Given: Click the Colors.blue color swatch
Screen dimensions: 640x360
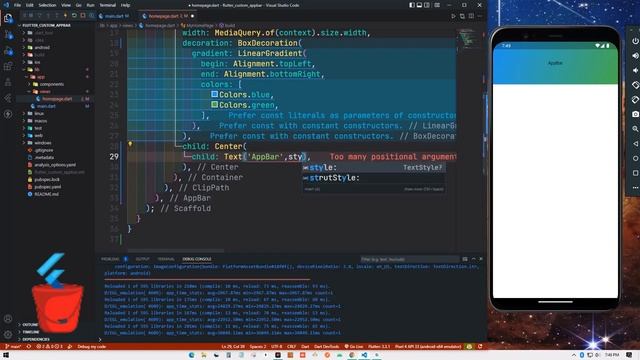Looking at the screenshot, I should coord(214,94).
